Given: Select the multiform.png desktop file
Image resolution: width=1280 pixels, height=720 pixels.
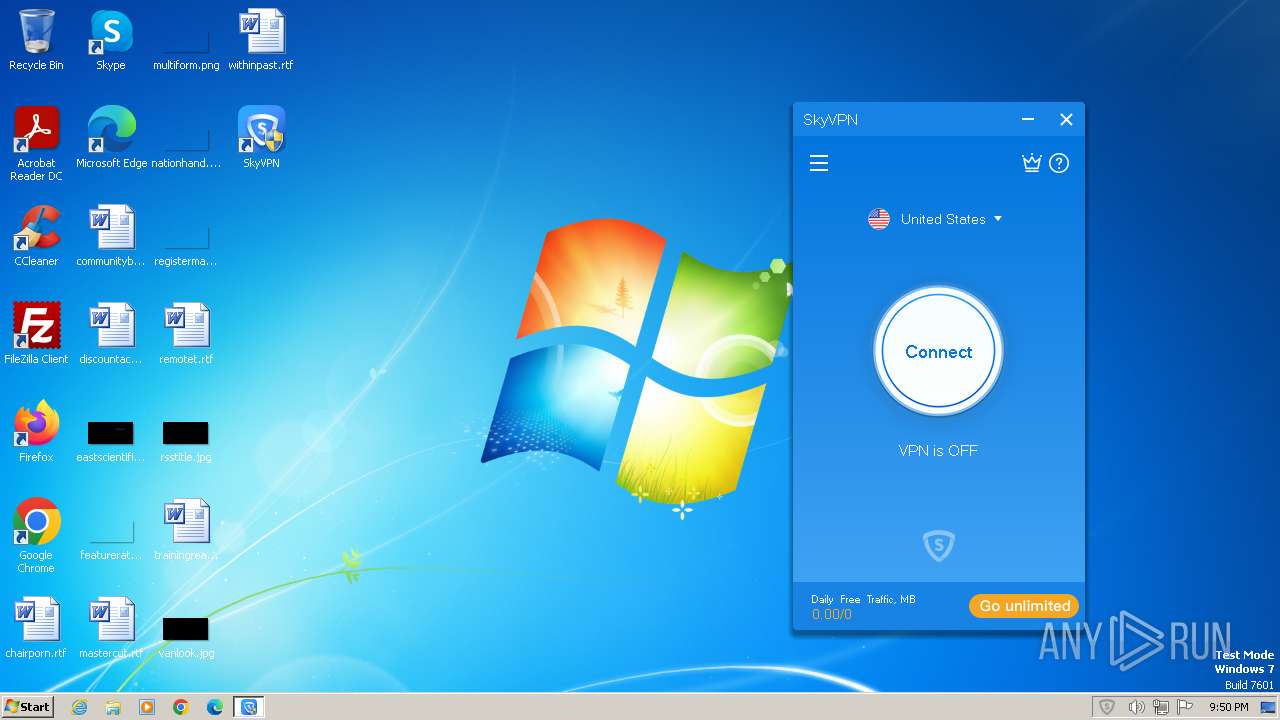Looking at the screenshot, I should (186, 50).
